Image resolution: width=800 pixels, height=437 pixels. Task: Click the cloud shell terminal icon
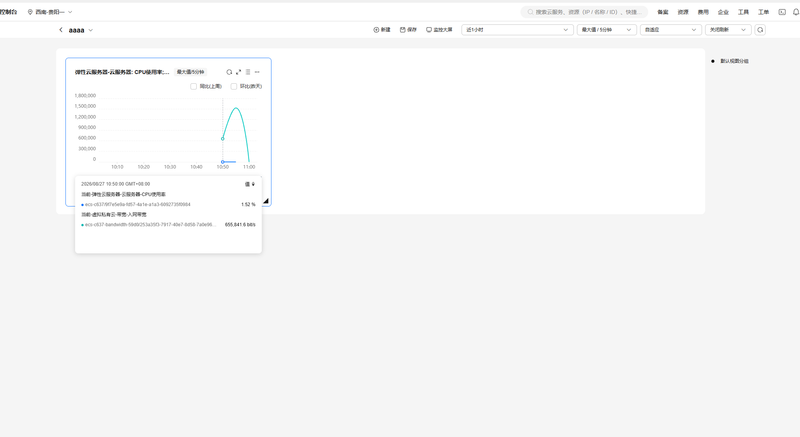click(x=782, y=12)
